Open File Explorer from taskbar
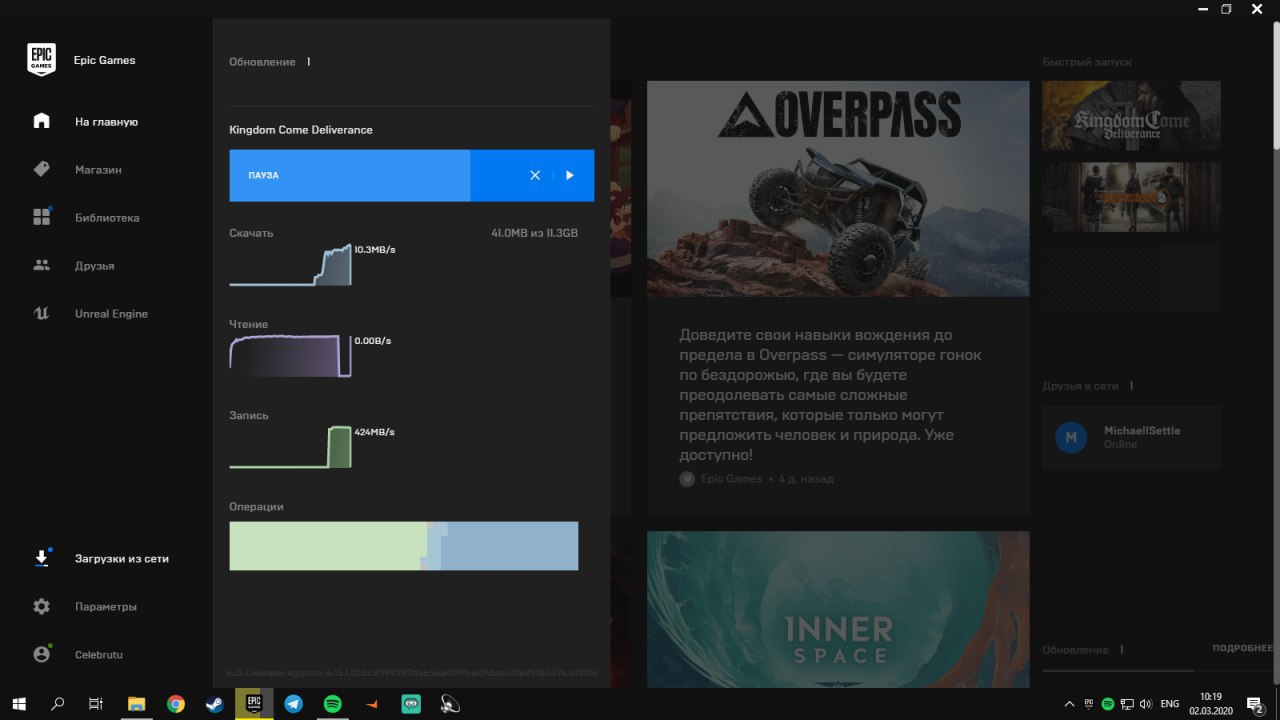The height and width of the screenshot is (720, 1280). (x=136, y=704)
